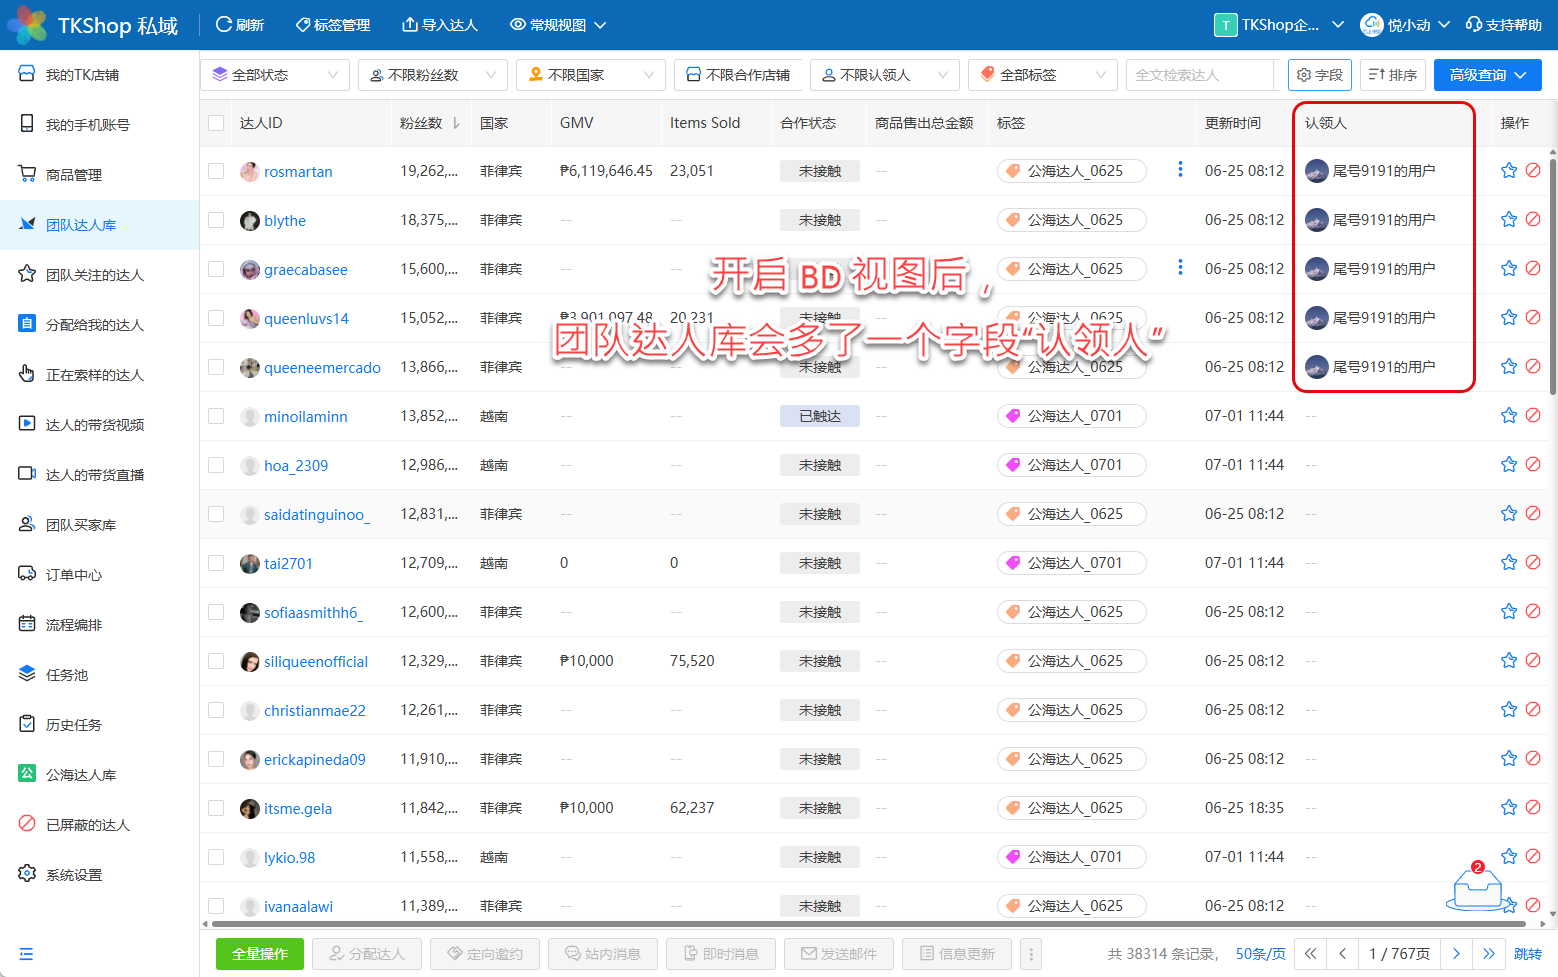The image size is (1558, 977).
Task: Click the 全量操作 green button
Action: [x=260, y=954]
